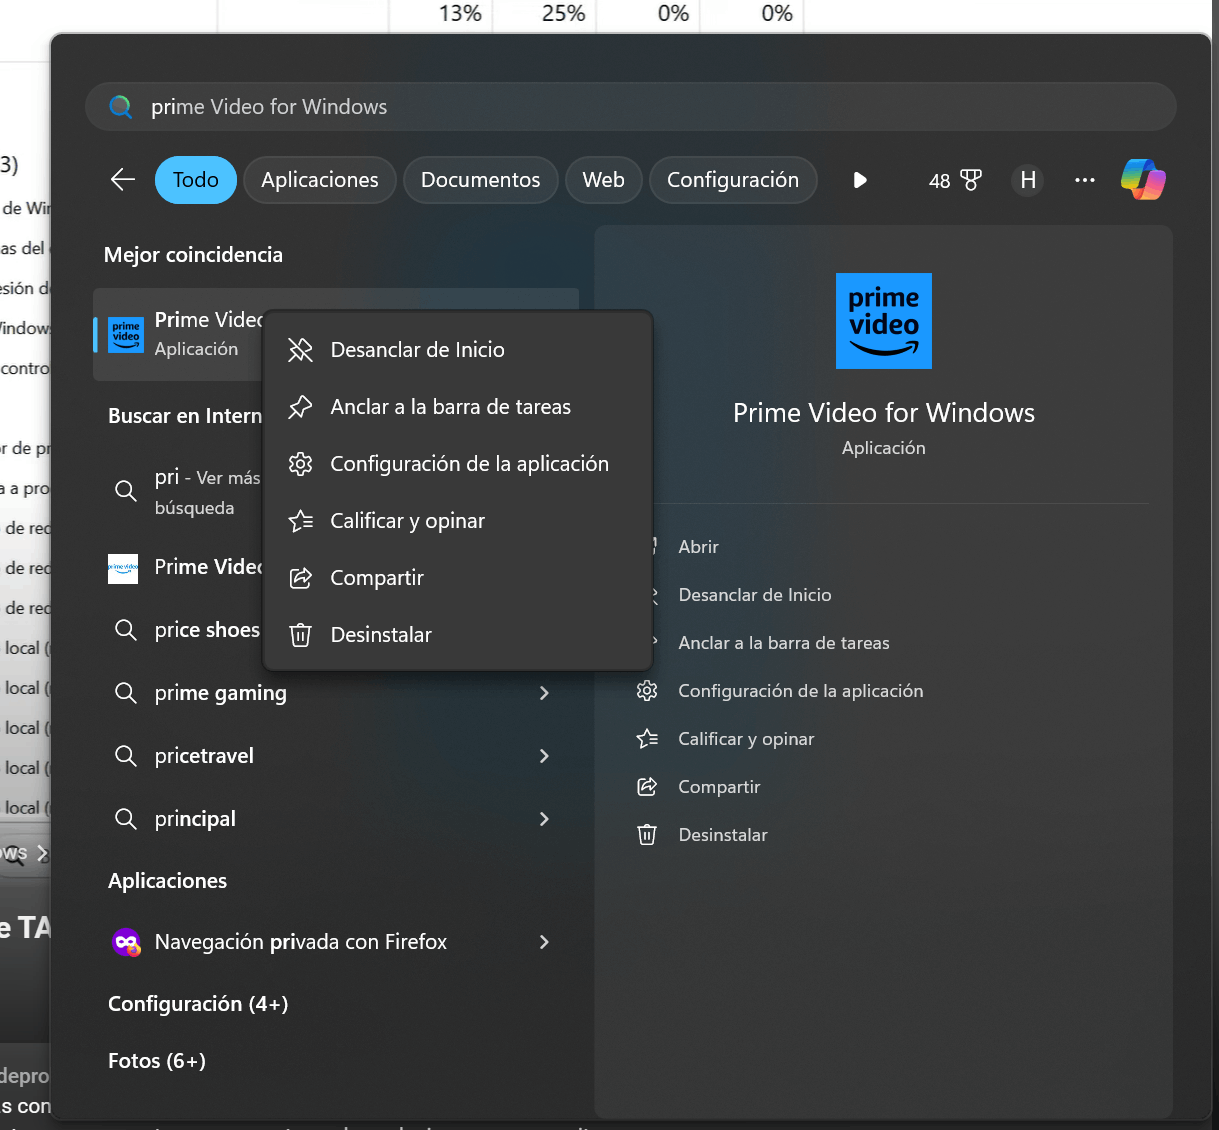Click Configuración de la aplicación in preview panel
The image size is (1219, 1130).
click(801, 691)
